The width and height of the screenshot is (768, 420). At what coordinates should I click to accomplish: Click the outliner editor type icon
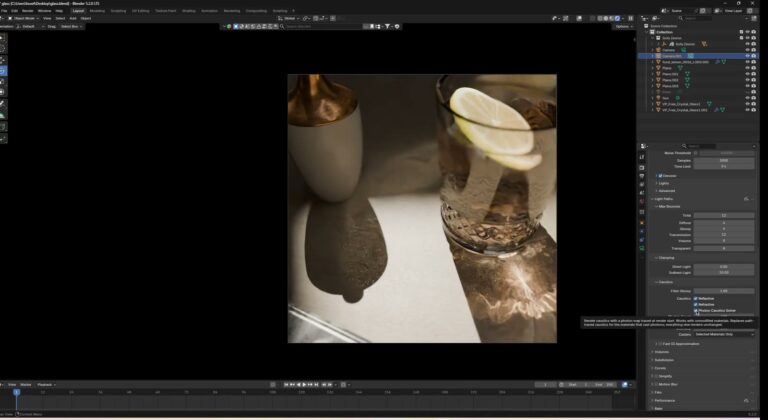645,18
